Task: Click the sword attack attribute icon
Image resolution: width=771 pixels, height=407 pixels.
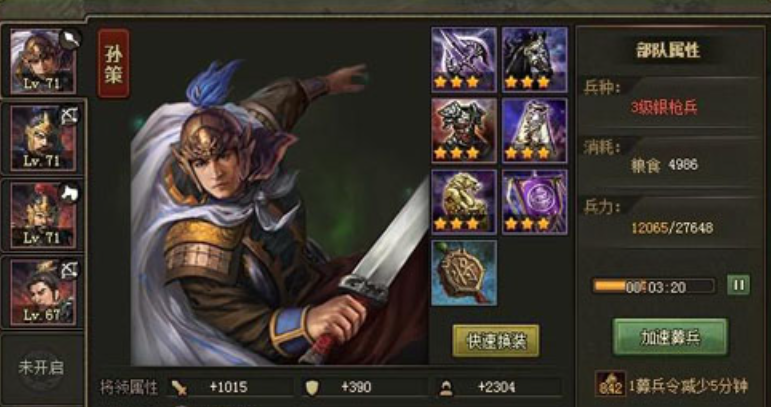Action: pyautogui.click(x=179, y=388)
